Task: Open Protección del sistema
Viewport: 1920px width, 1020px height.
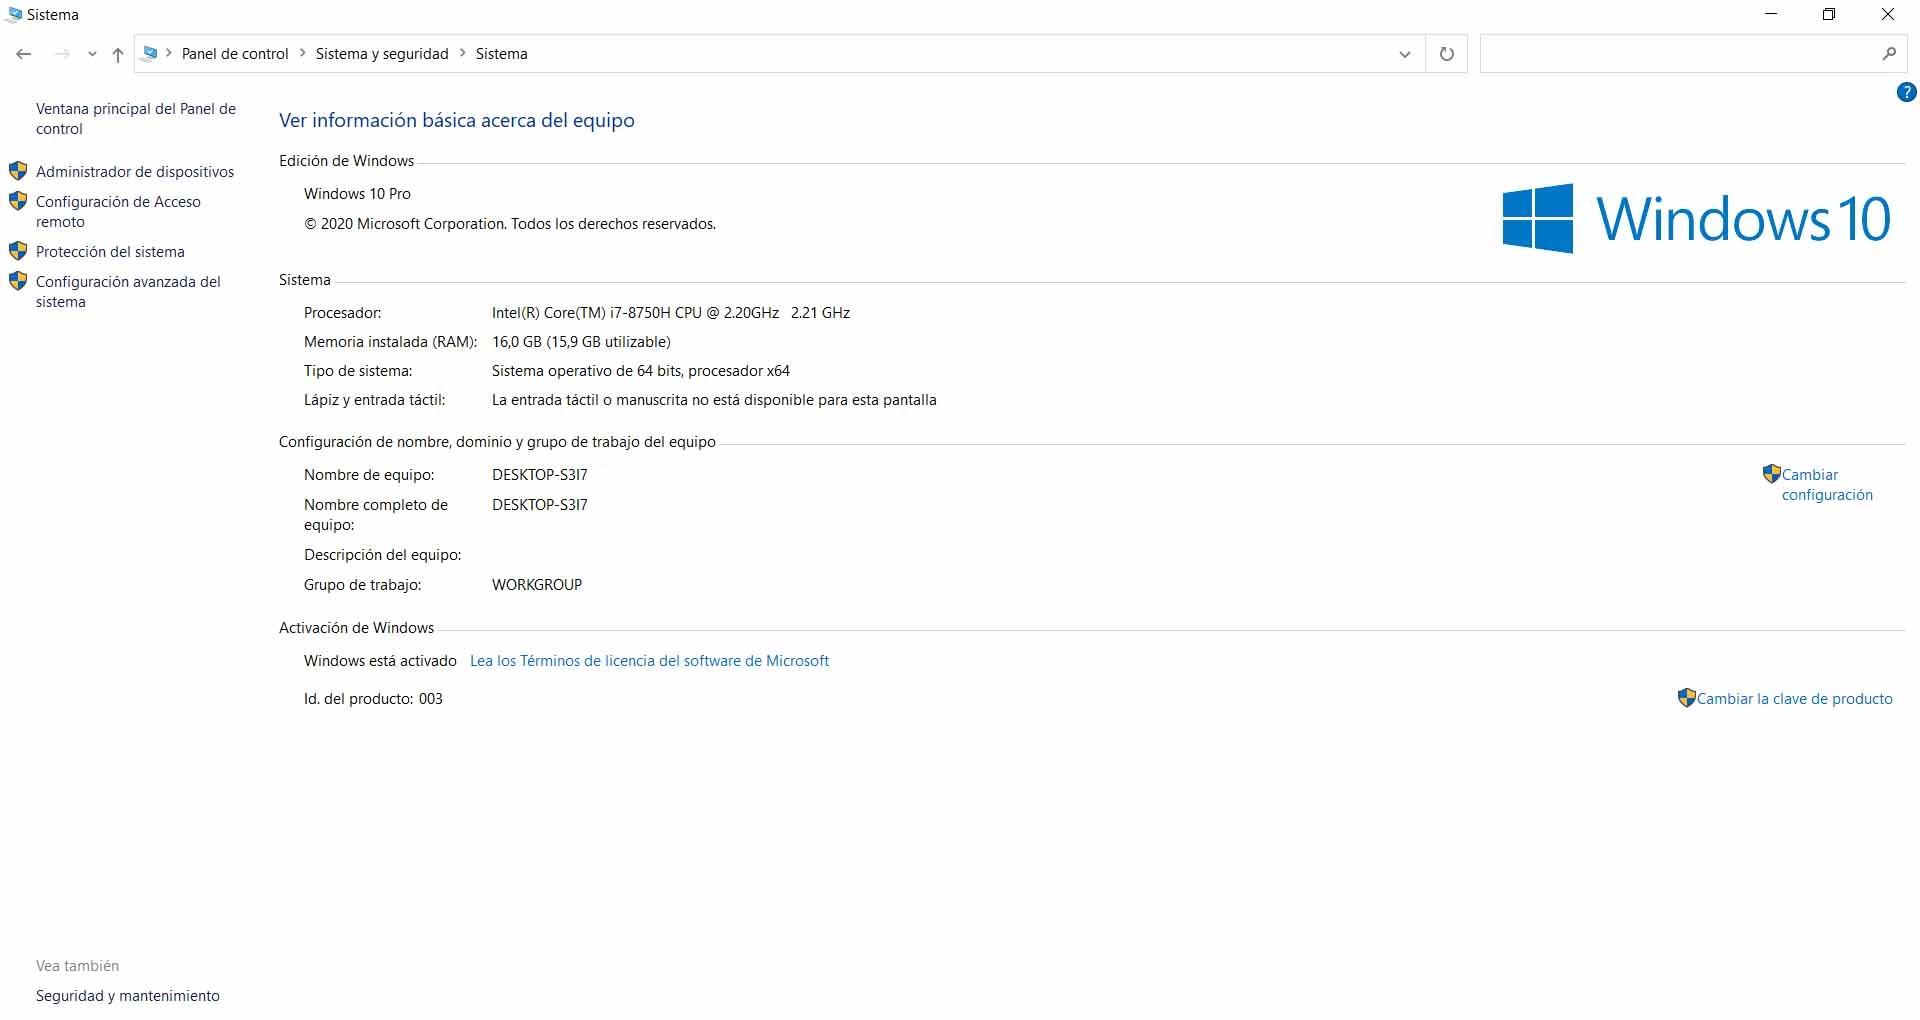Action: 110,252
